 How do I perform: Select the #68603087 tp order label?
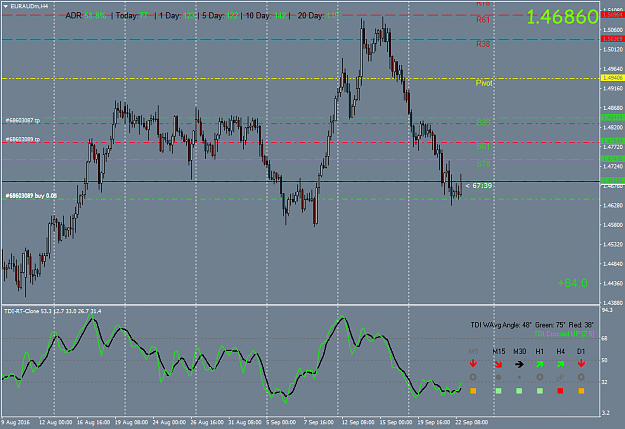click(23, 120)
